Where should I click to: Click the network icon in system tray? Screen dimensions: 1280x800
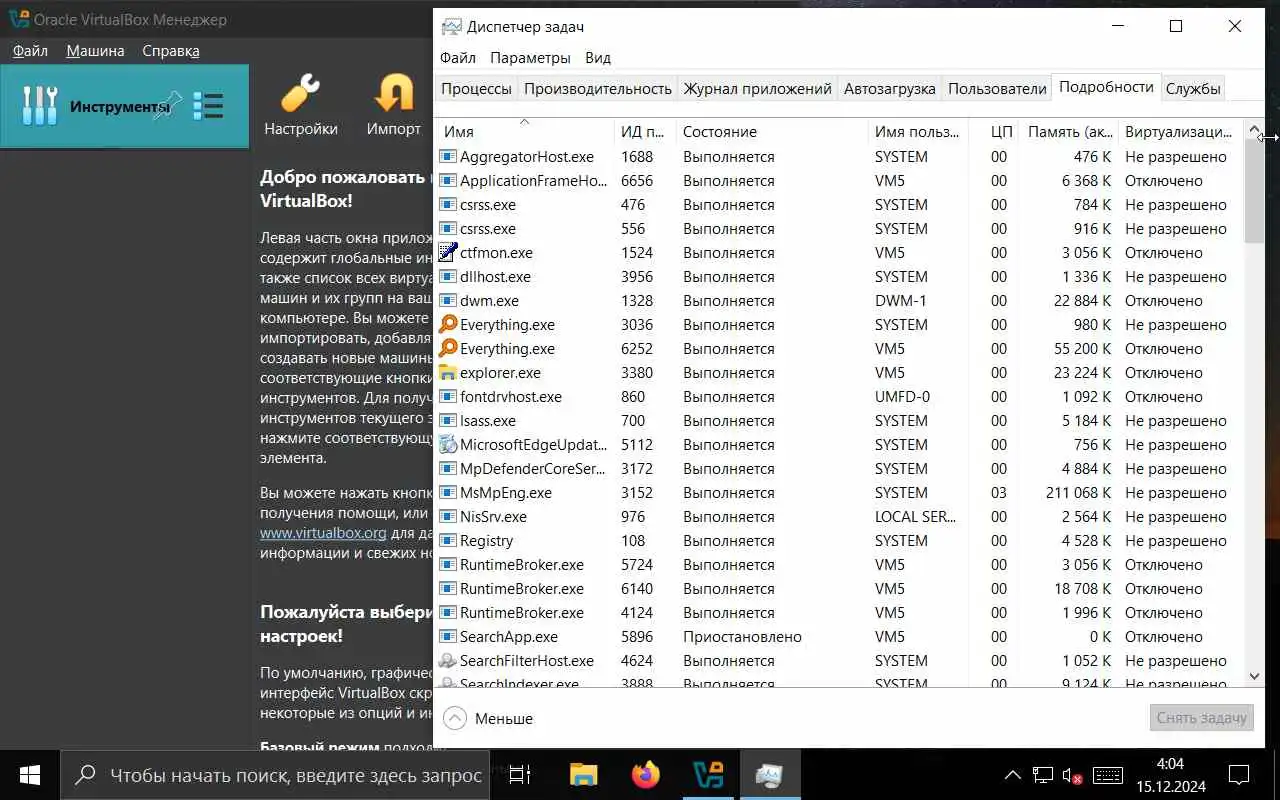pos(1043,775)
